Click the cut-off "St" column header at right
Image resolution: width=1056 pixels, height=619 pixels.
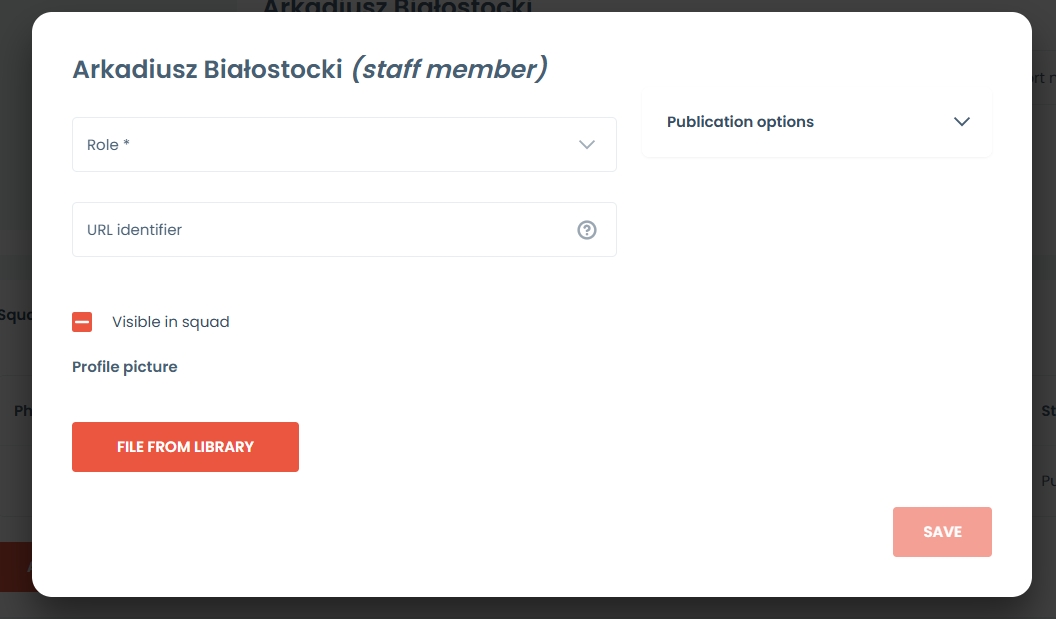point(1047,411)
